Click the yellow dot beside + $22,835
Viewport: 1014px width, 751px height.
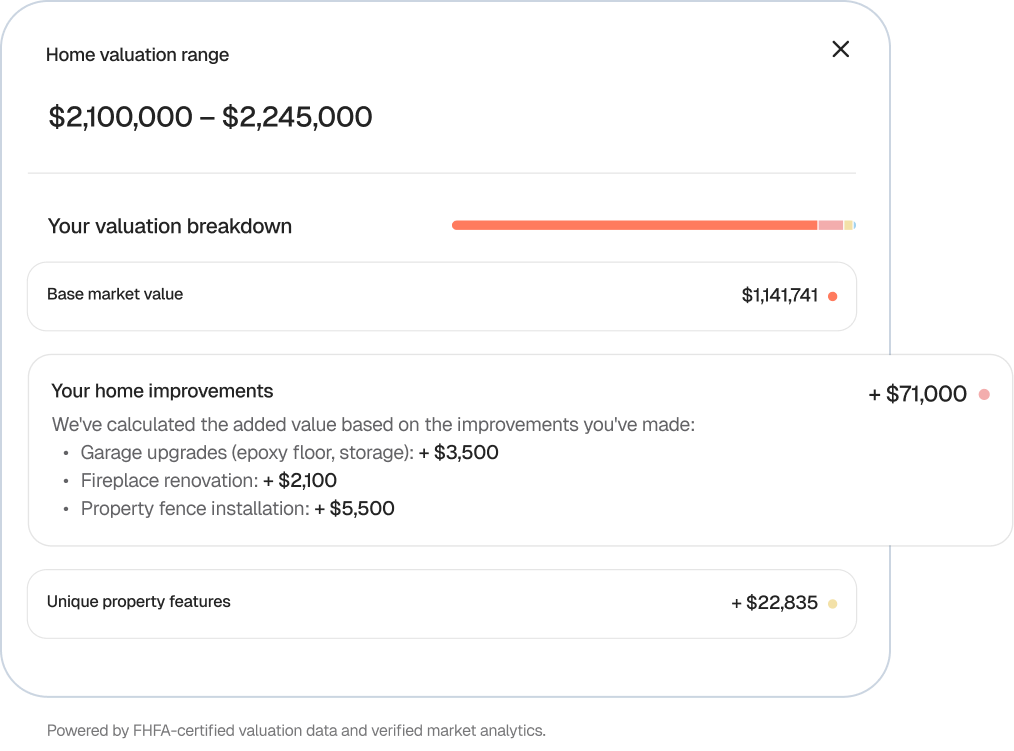[832, 604]
